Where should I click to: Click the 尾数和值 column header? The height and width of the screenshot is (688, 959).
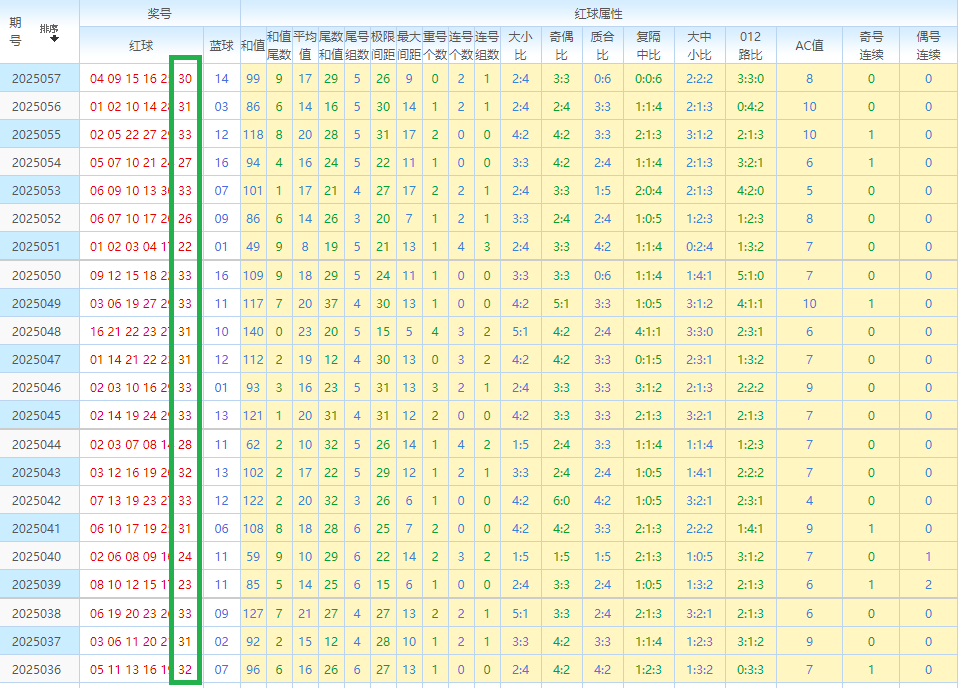point(331,45)
